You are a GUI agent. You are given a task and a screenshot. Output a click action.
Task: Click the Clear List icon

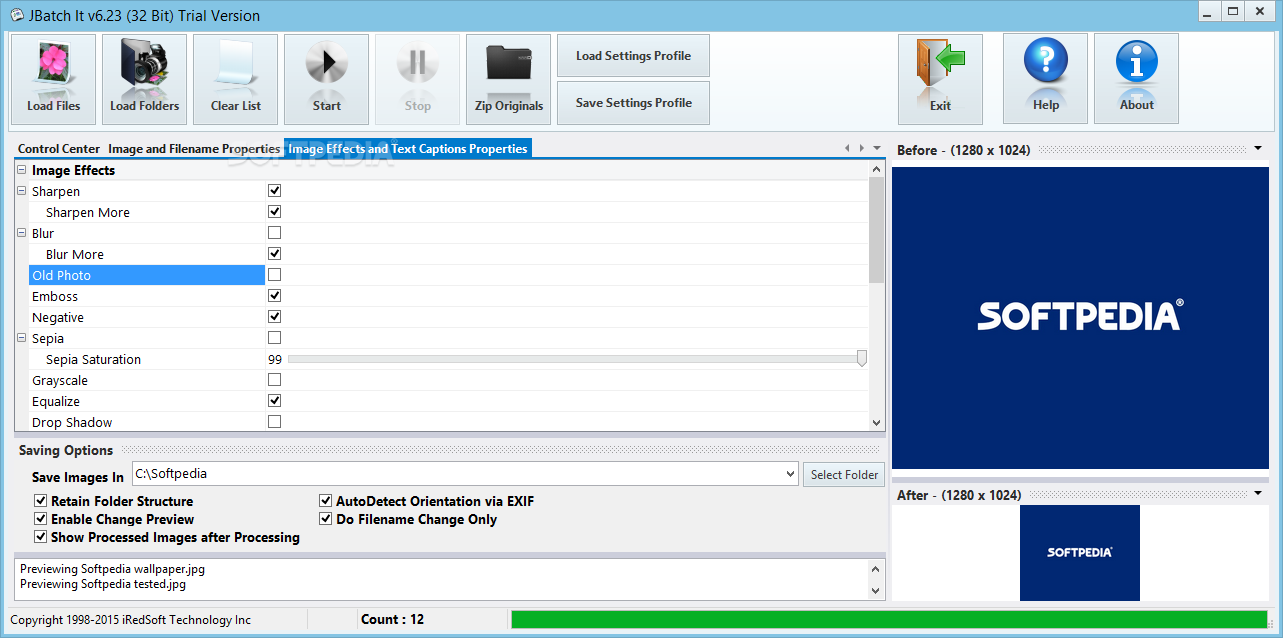(235, 79)
